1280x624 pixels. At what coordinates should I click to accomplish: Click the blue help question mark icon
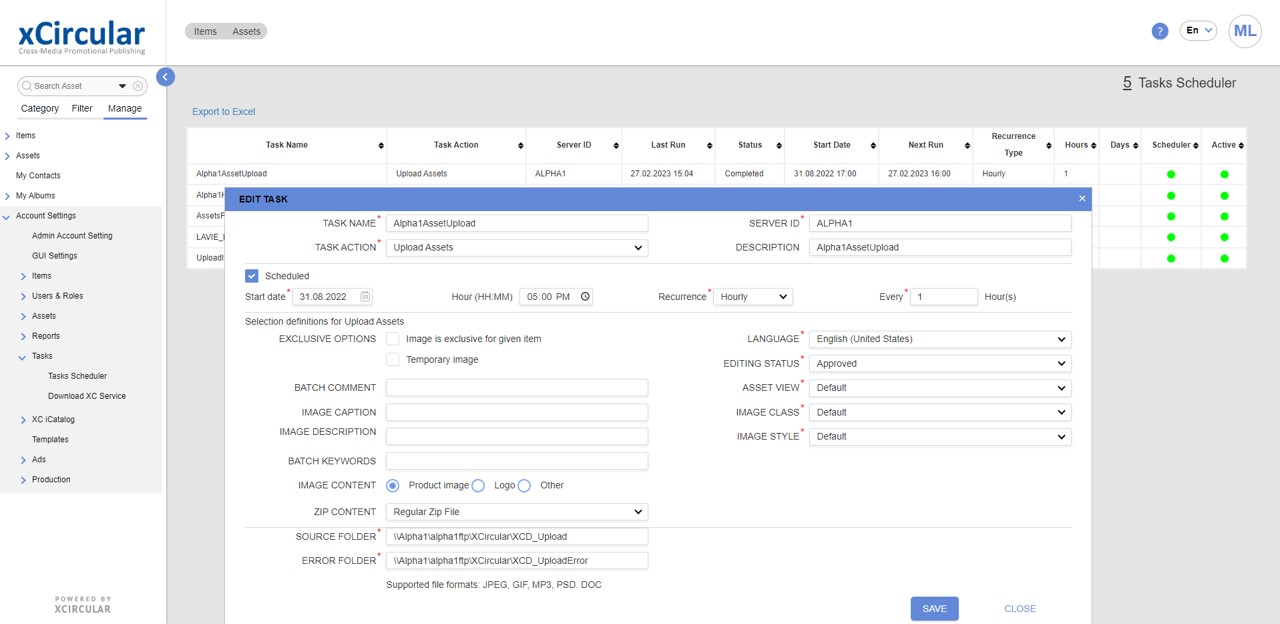coord(1160,31)
